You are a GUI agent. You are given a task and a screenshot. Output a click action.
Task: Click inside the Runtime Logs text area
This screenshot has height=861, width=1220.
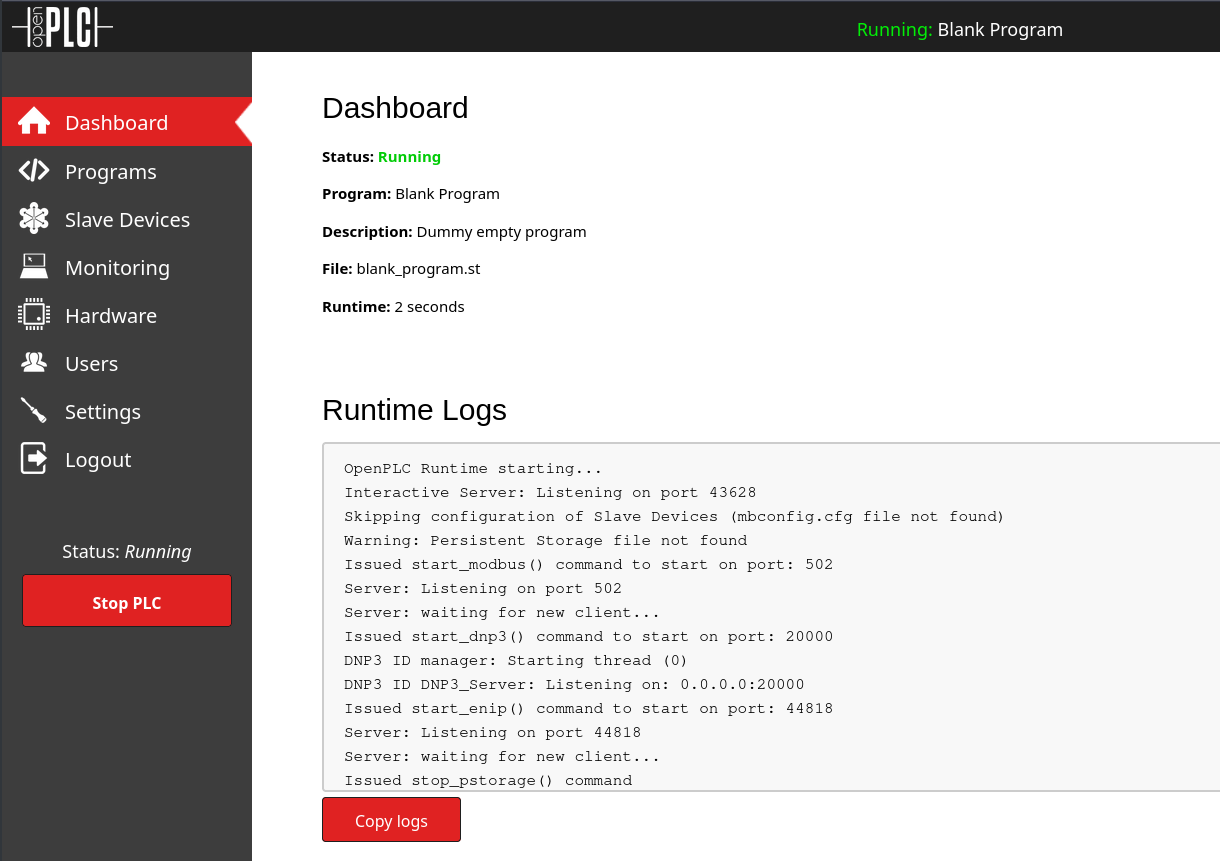pos(771,617)
